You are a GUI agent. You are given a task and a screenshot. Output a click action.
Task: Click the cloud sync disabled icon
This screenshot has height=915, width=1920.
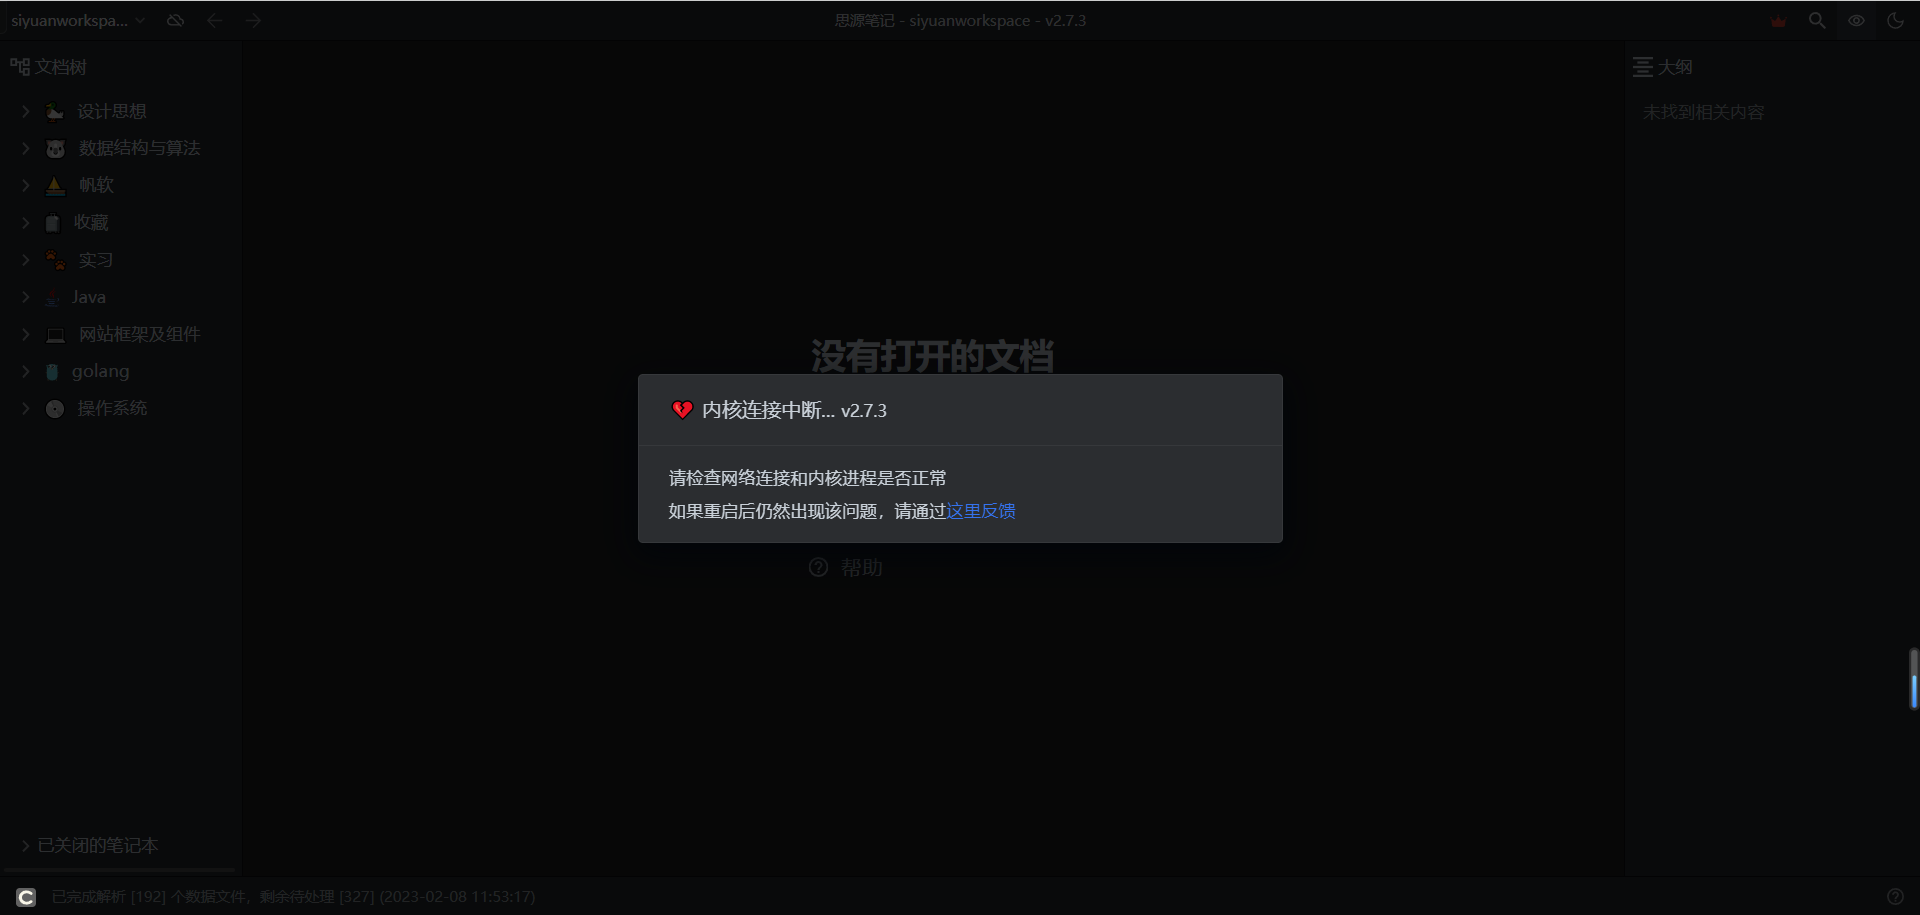[175, 20]
